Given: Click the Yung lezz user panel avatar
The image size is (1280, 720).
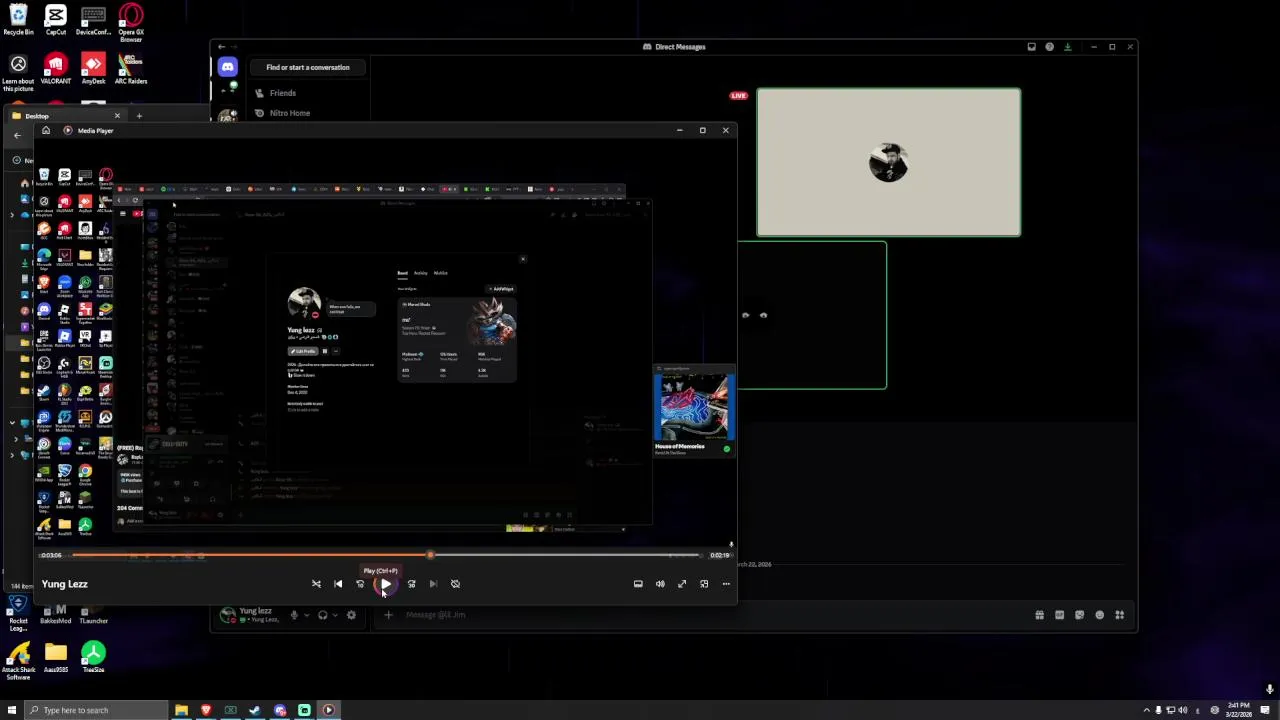Looking at the screenshot, I should (x=228, y=614).
